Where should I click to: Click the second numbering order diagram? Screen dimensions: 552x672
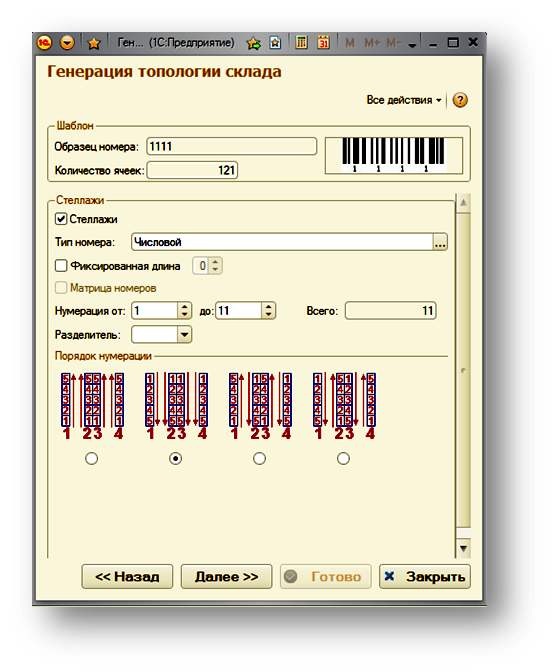176,405
